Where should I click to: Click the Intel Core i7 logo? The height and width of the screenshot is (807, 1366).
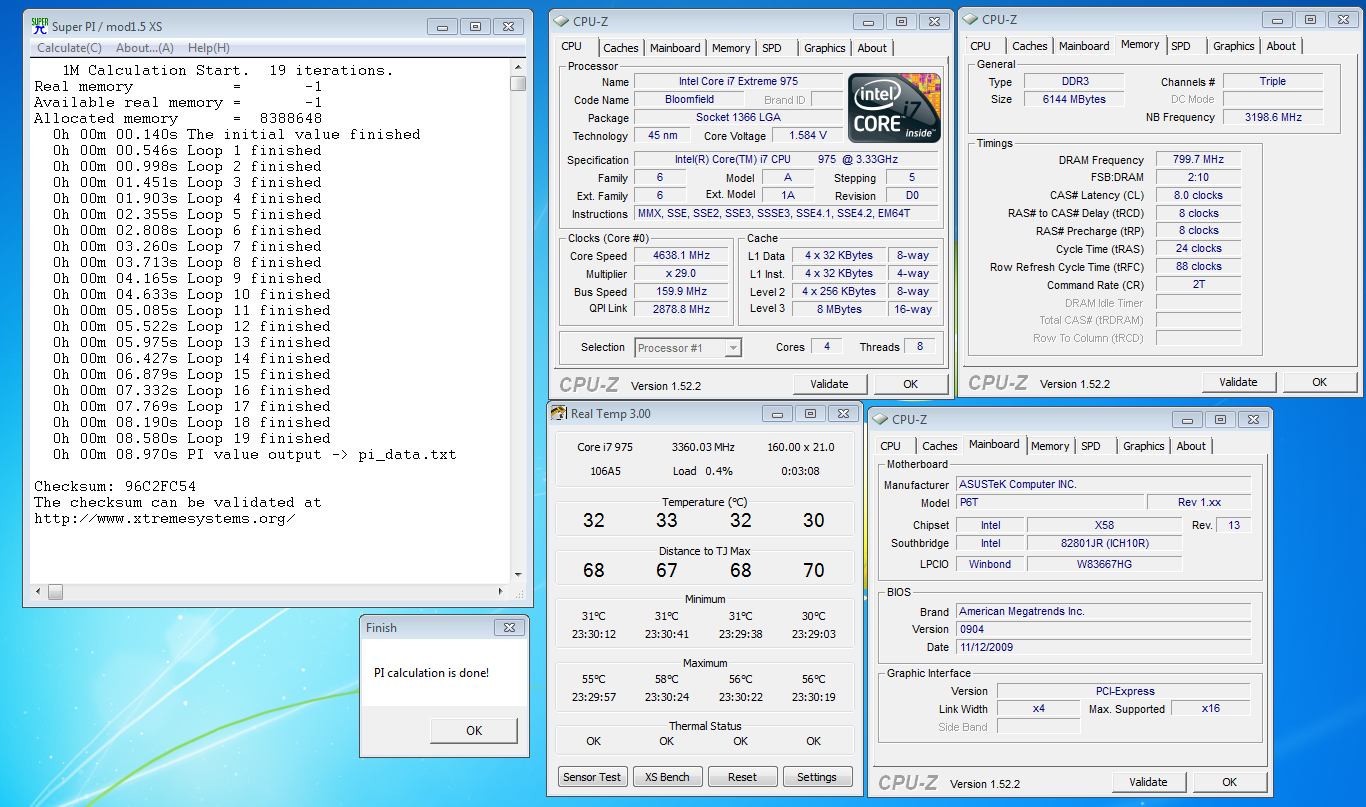[894, 107]
